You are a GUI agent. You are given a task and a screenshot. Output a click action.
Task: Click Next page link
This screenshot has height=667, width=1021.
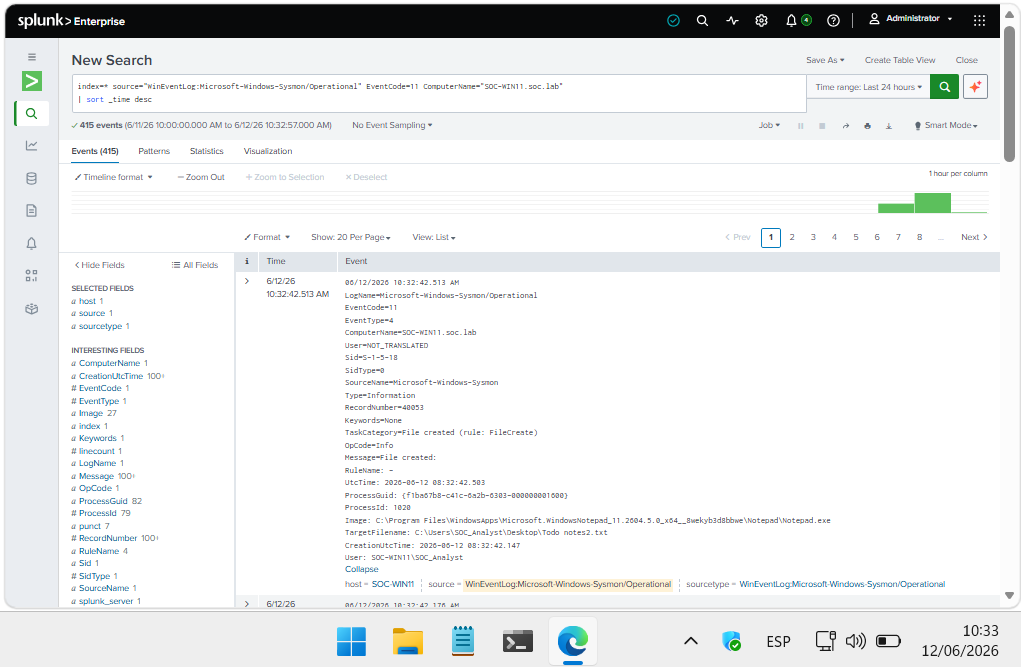point(974,237)
